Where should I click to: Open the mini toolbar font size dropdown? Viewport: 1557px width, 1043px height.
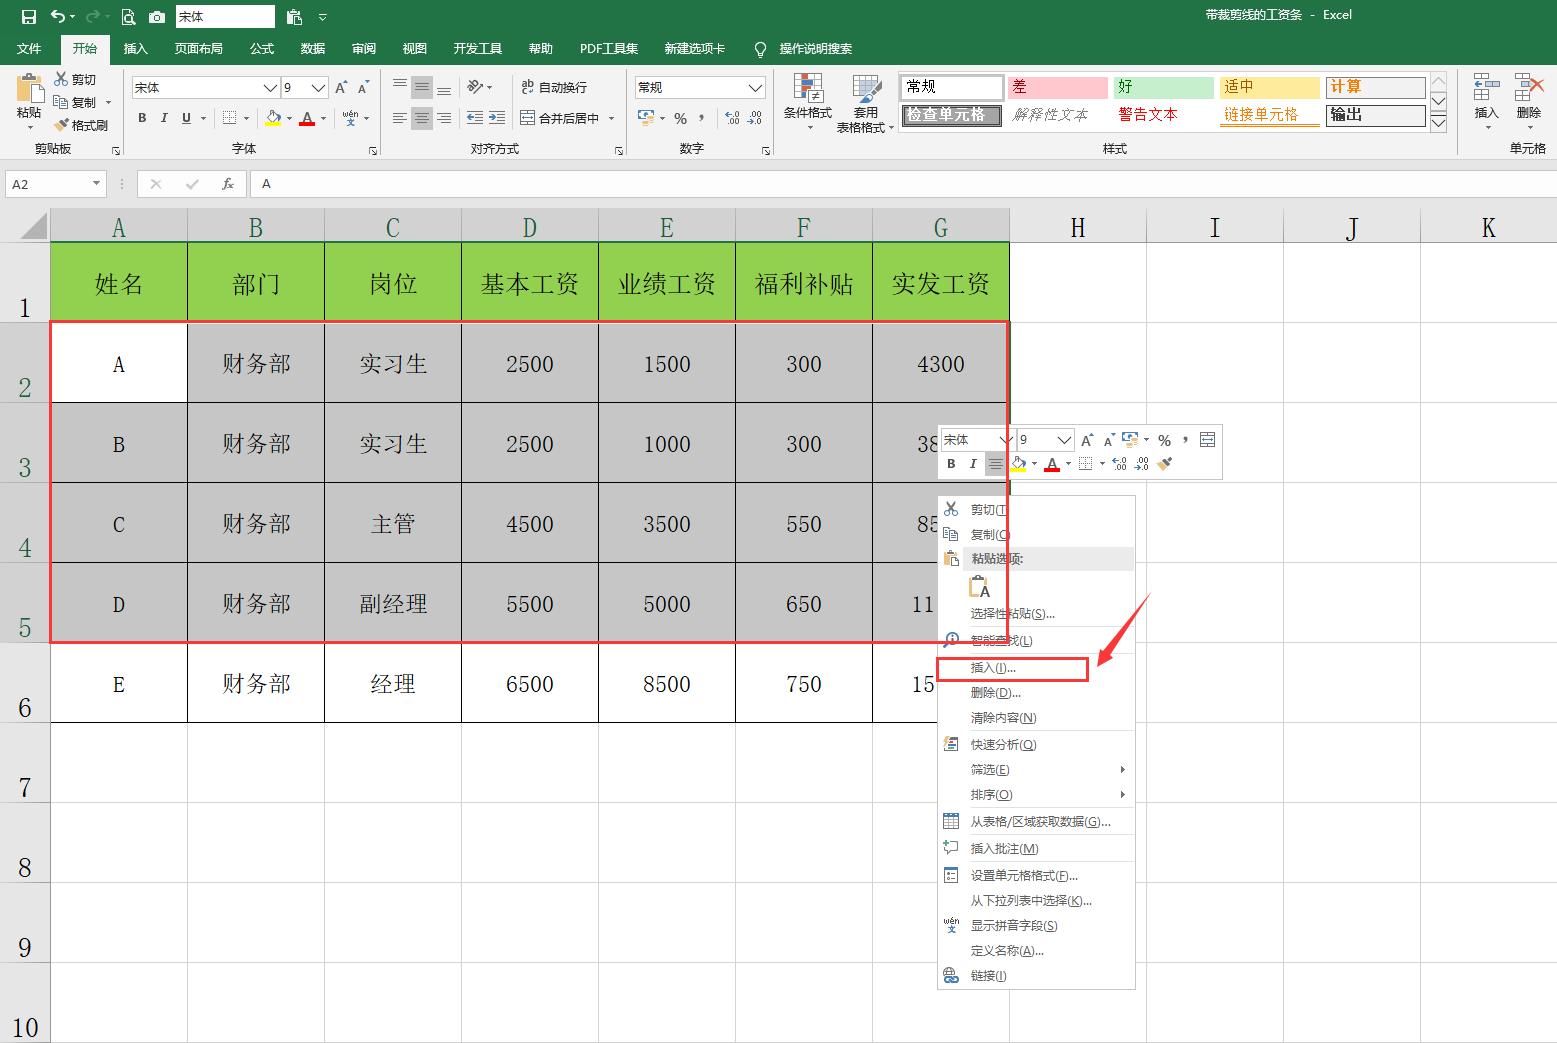pos(1064,440)
